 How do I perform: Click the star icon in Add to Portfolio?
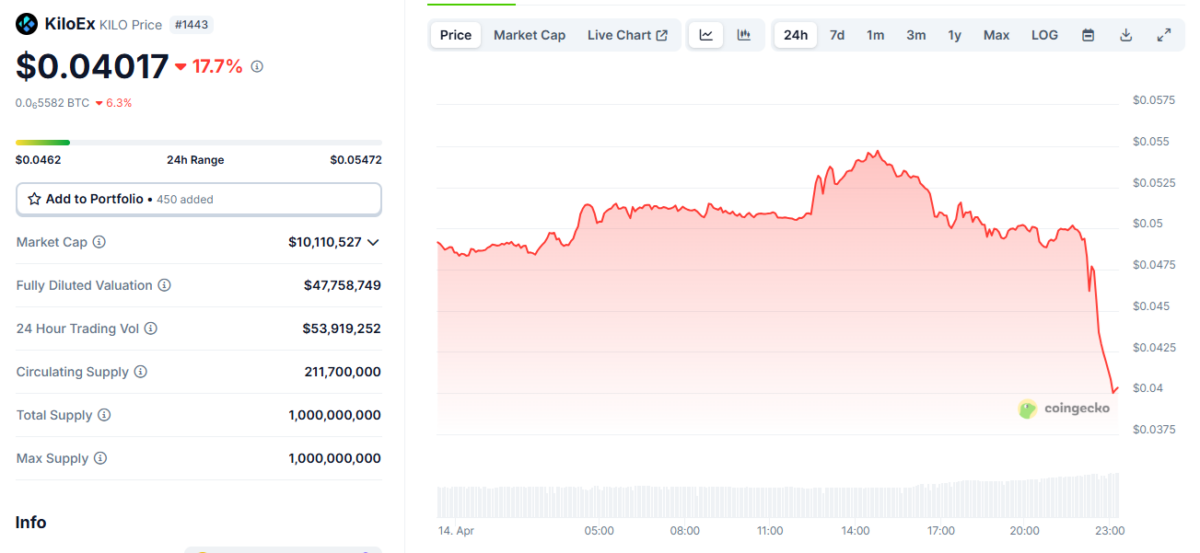pos(34,199)
